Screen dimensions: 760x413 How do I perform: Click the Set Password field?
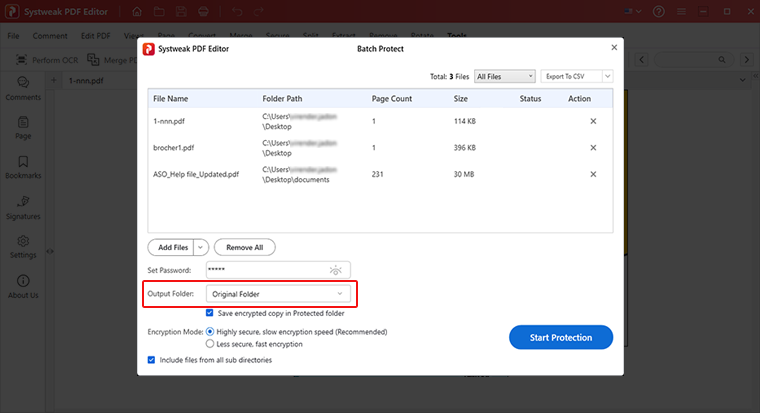(x=278, y=270)
